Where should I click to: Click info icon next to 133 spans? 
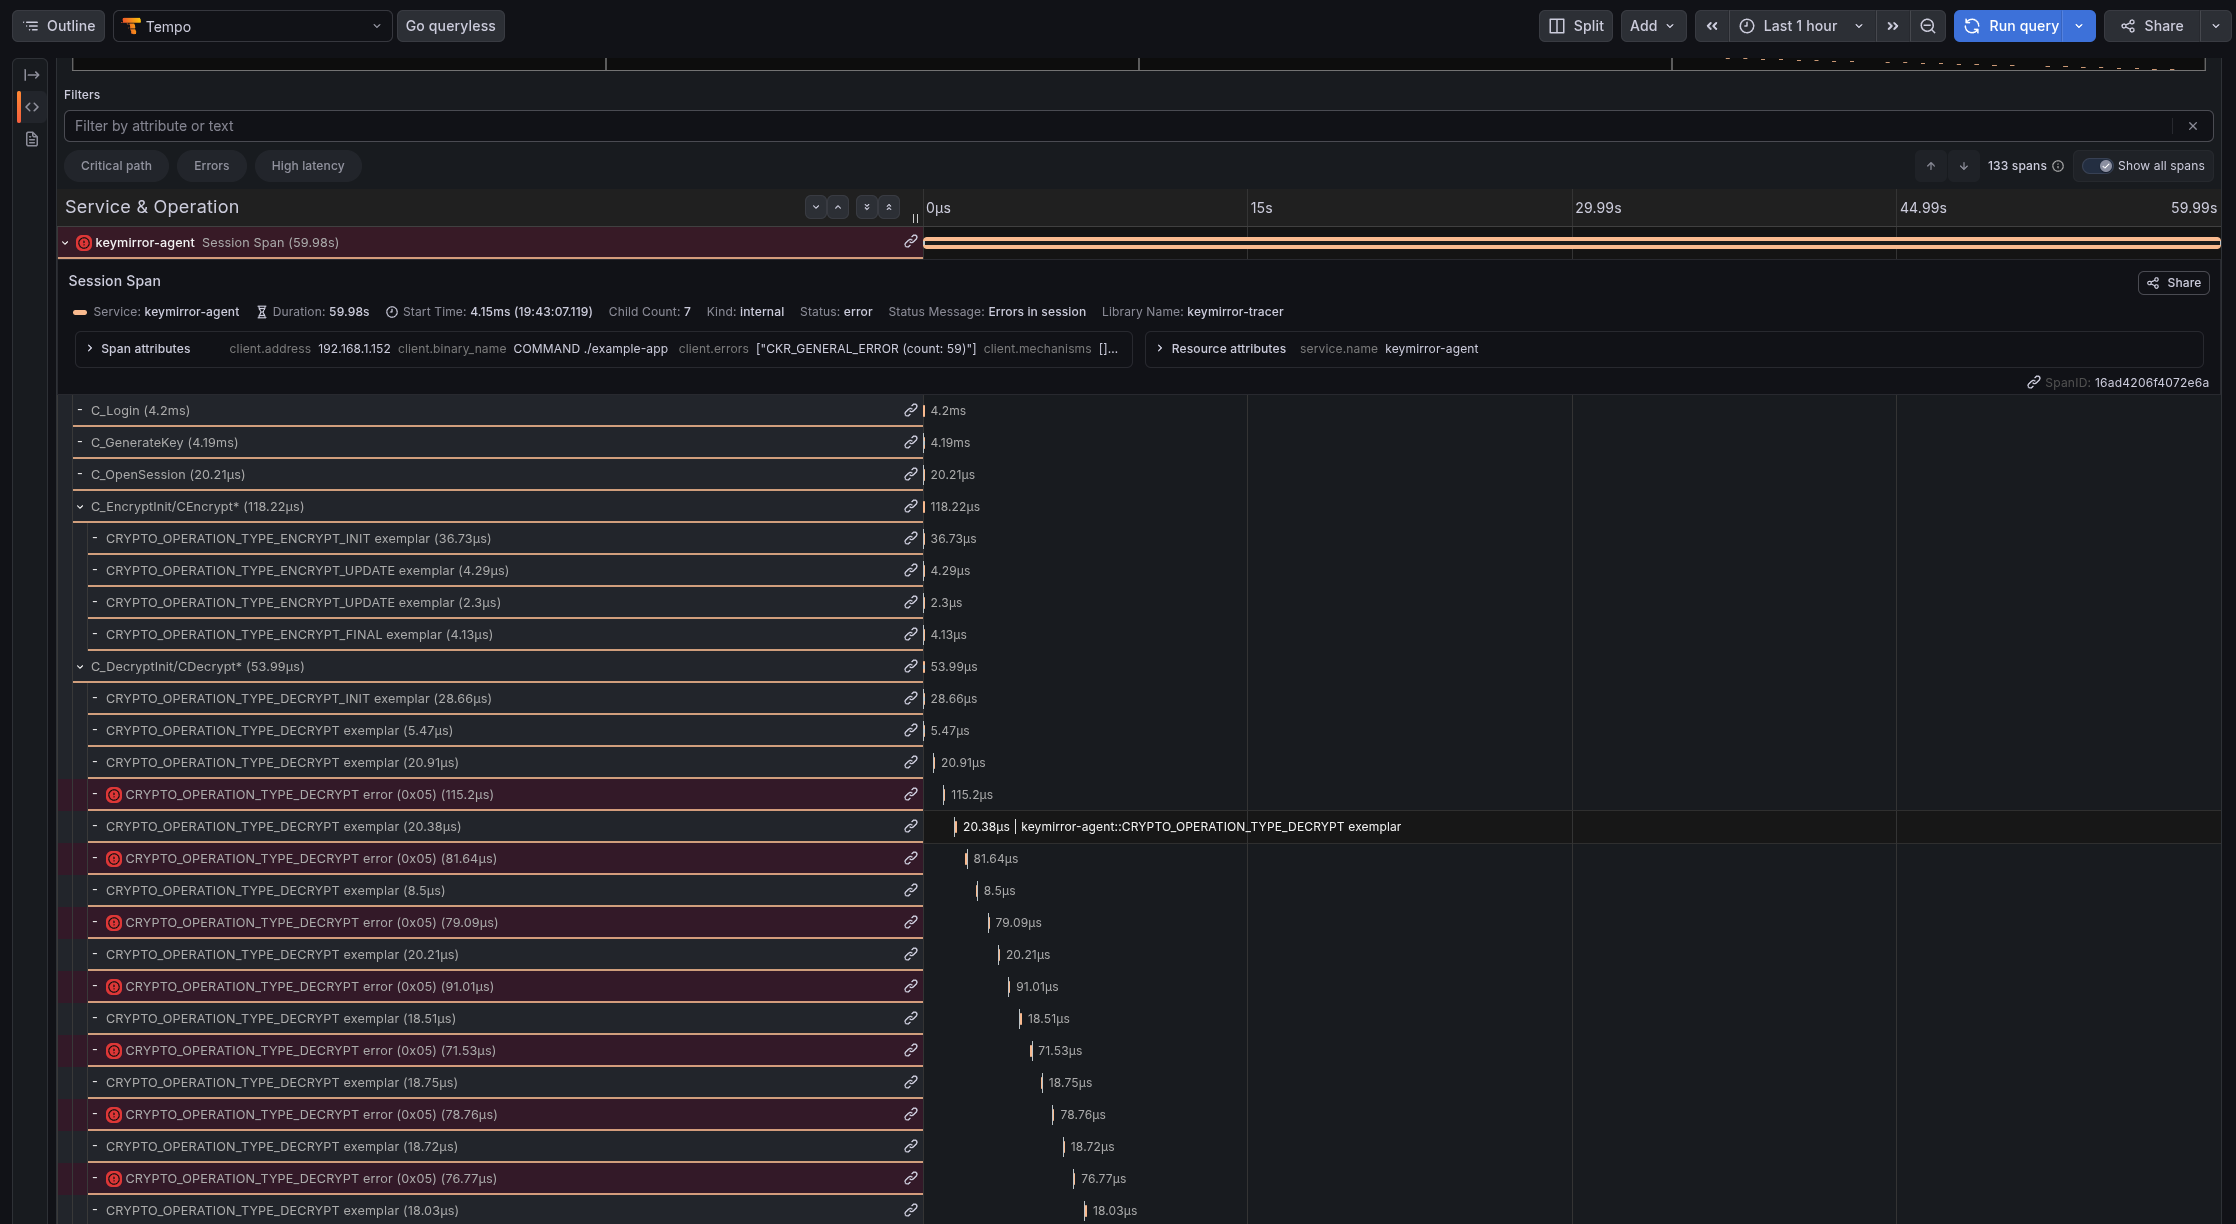2058,166
